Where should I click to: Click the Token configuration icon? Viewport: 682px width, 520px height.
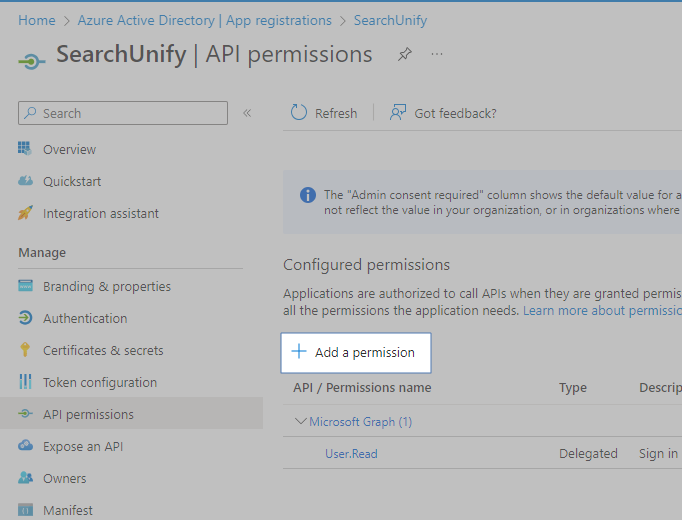[26, 382]
